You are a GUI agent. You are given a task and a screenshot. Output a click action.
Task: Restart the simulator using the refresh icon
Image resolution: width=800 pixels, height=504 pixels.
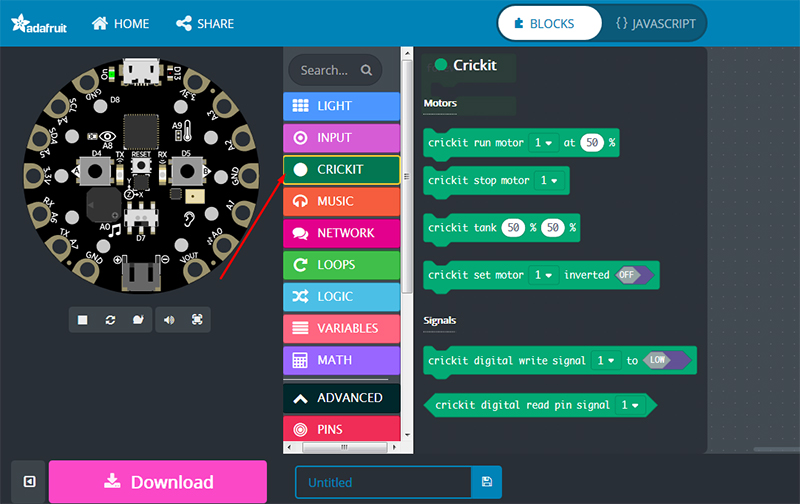tap(110, 320)
